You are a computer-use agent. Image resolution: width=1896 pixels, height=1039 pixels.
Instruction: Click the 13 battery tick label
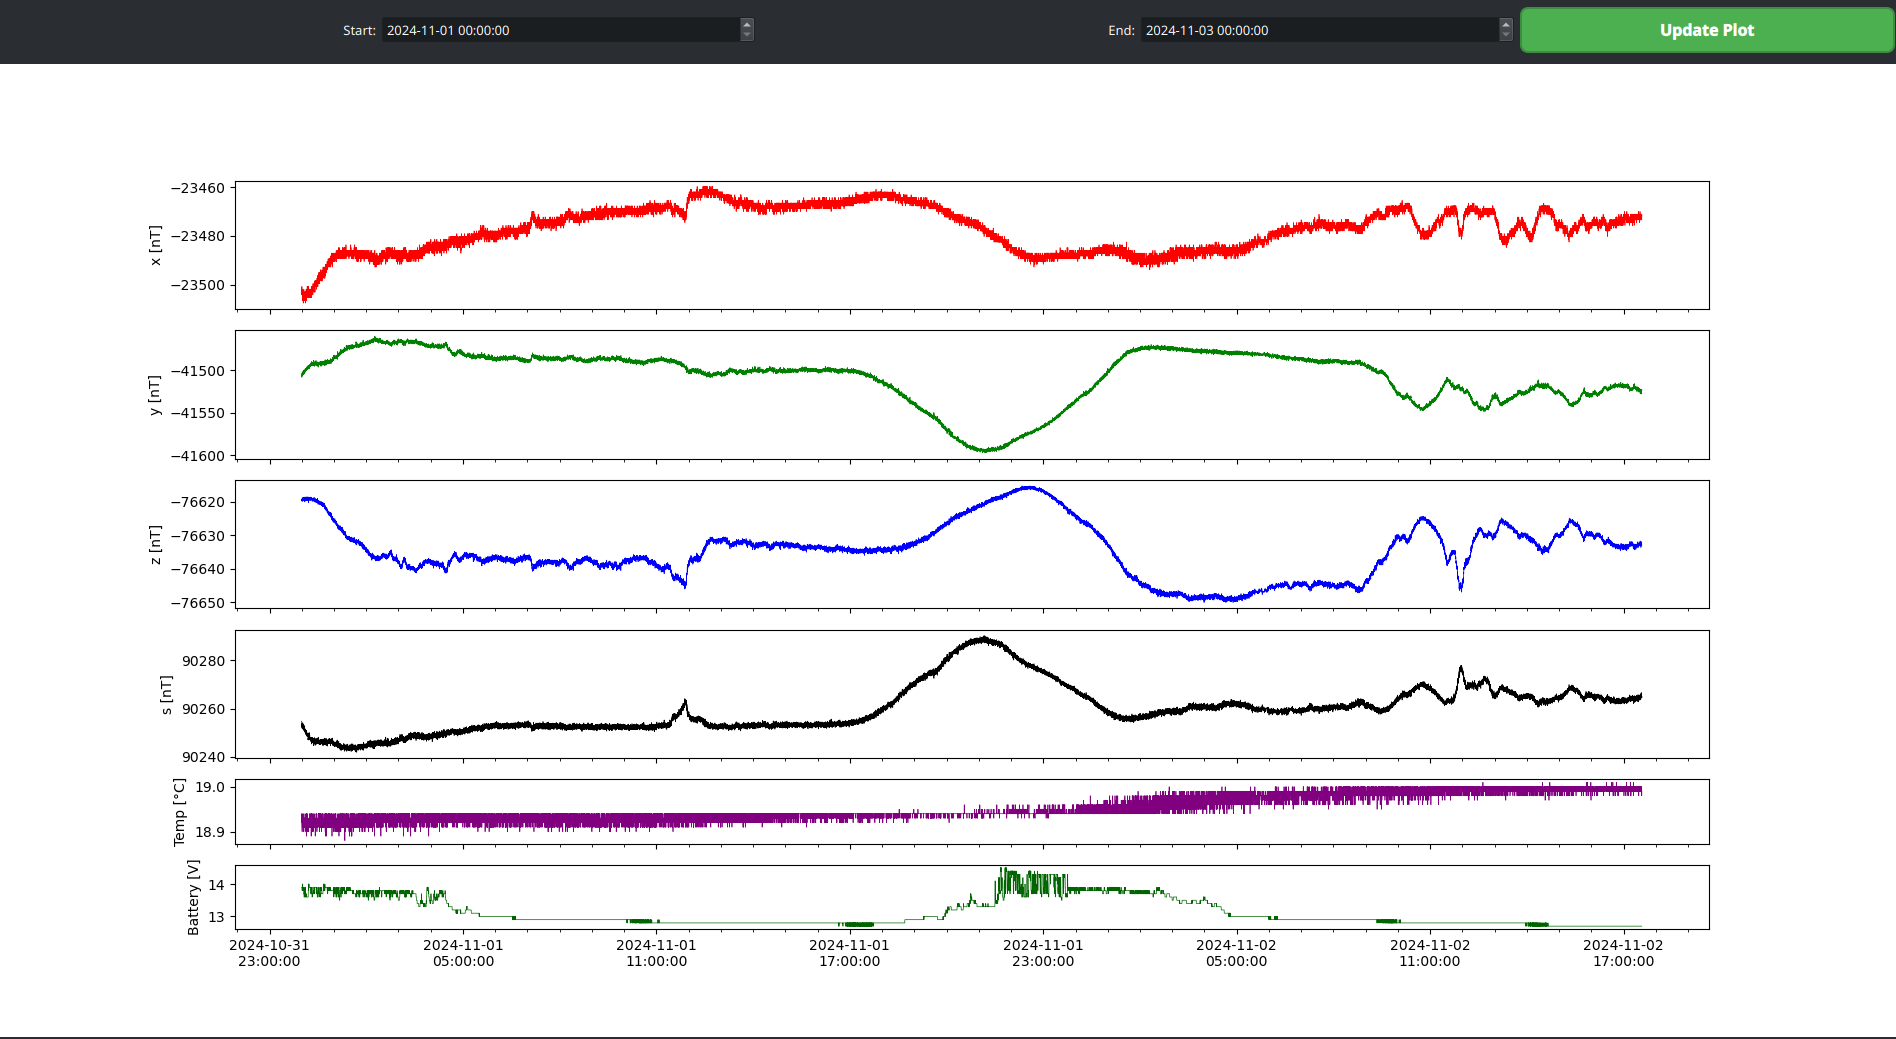point(217,917)
